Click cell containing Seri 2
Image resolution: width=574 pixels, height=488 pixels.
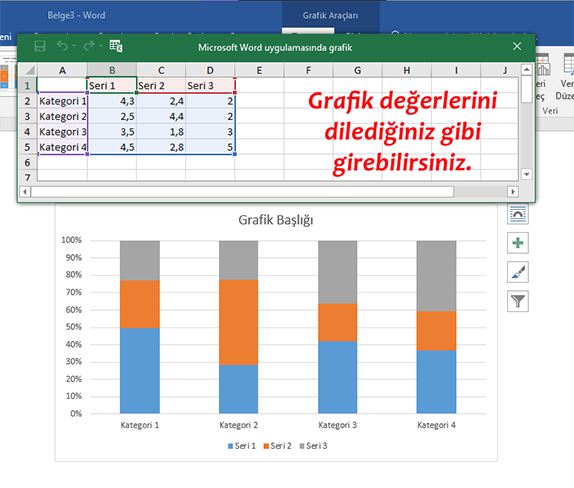point(161,85)
